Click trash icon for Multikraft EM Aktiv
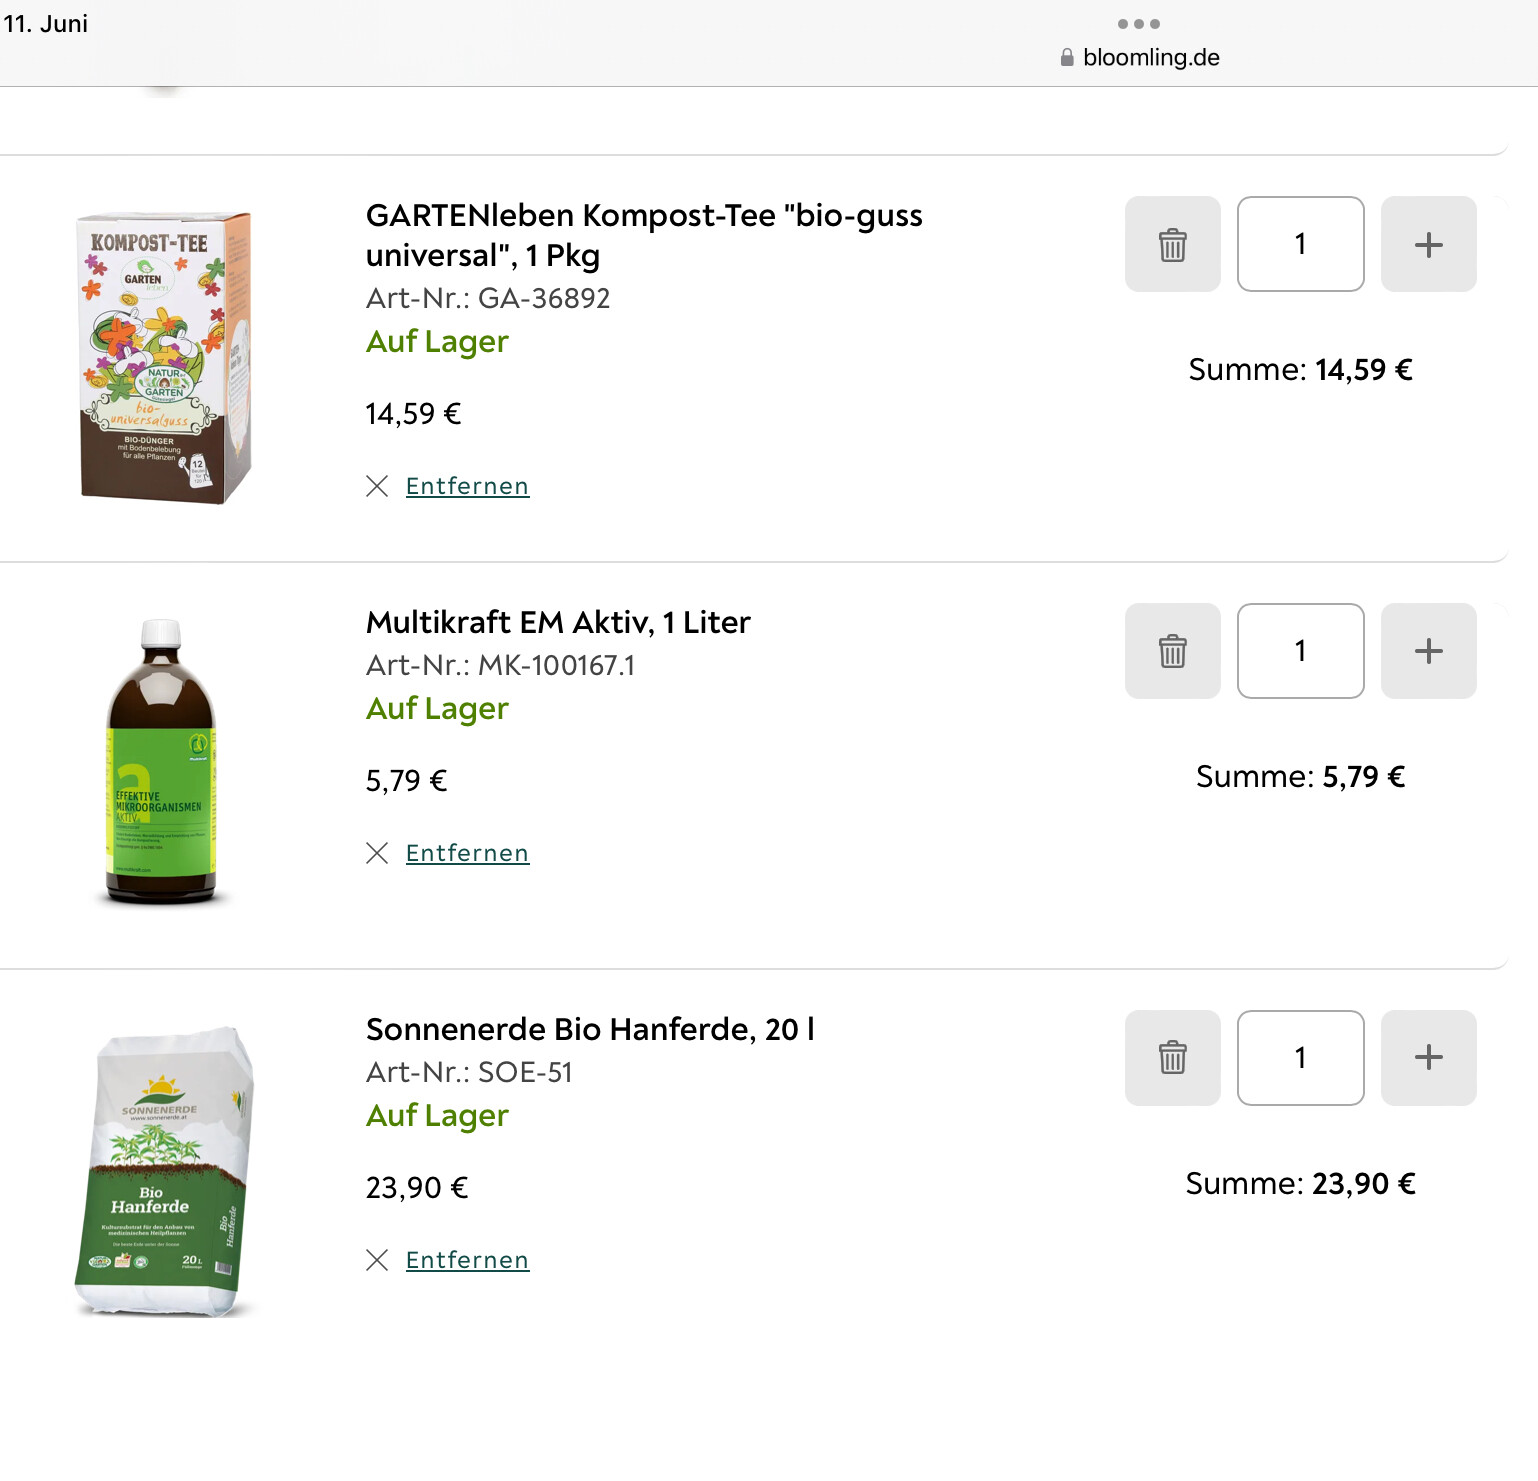This screenshot has height=1481, width=1538. (x=1172, y=651)
